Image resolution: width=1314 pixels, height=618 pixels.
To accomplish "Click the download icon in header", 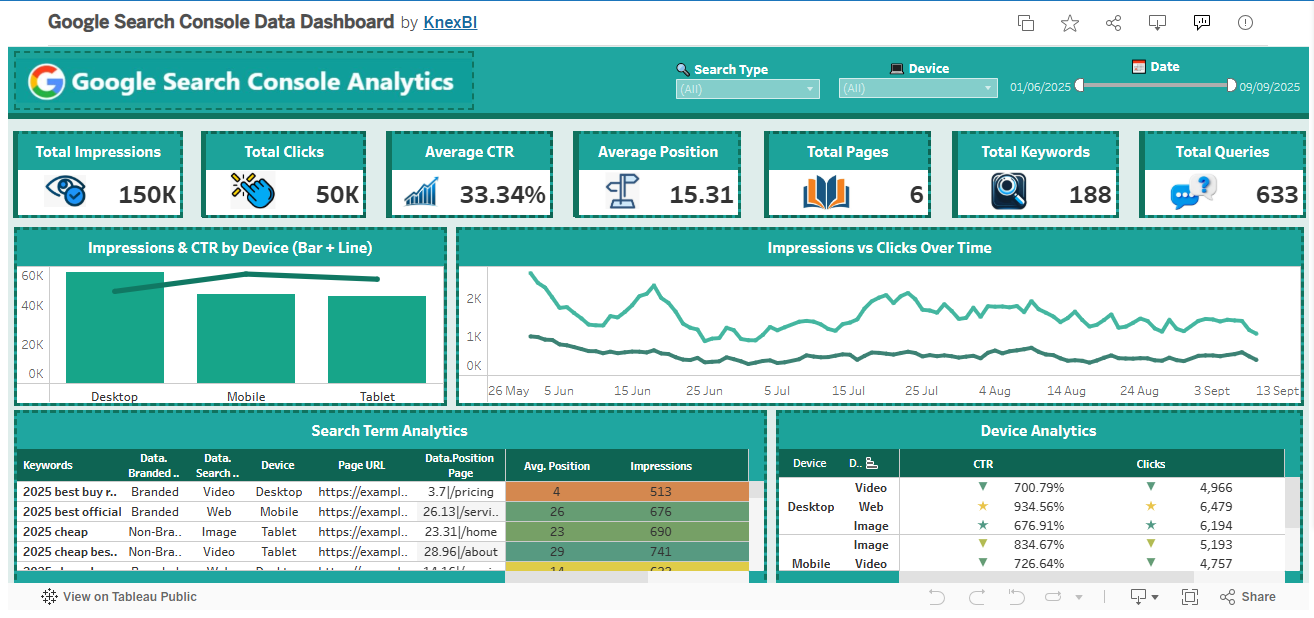I will [1158, 22].
